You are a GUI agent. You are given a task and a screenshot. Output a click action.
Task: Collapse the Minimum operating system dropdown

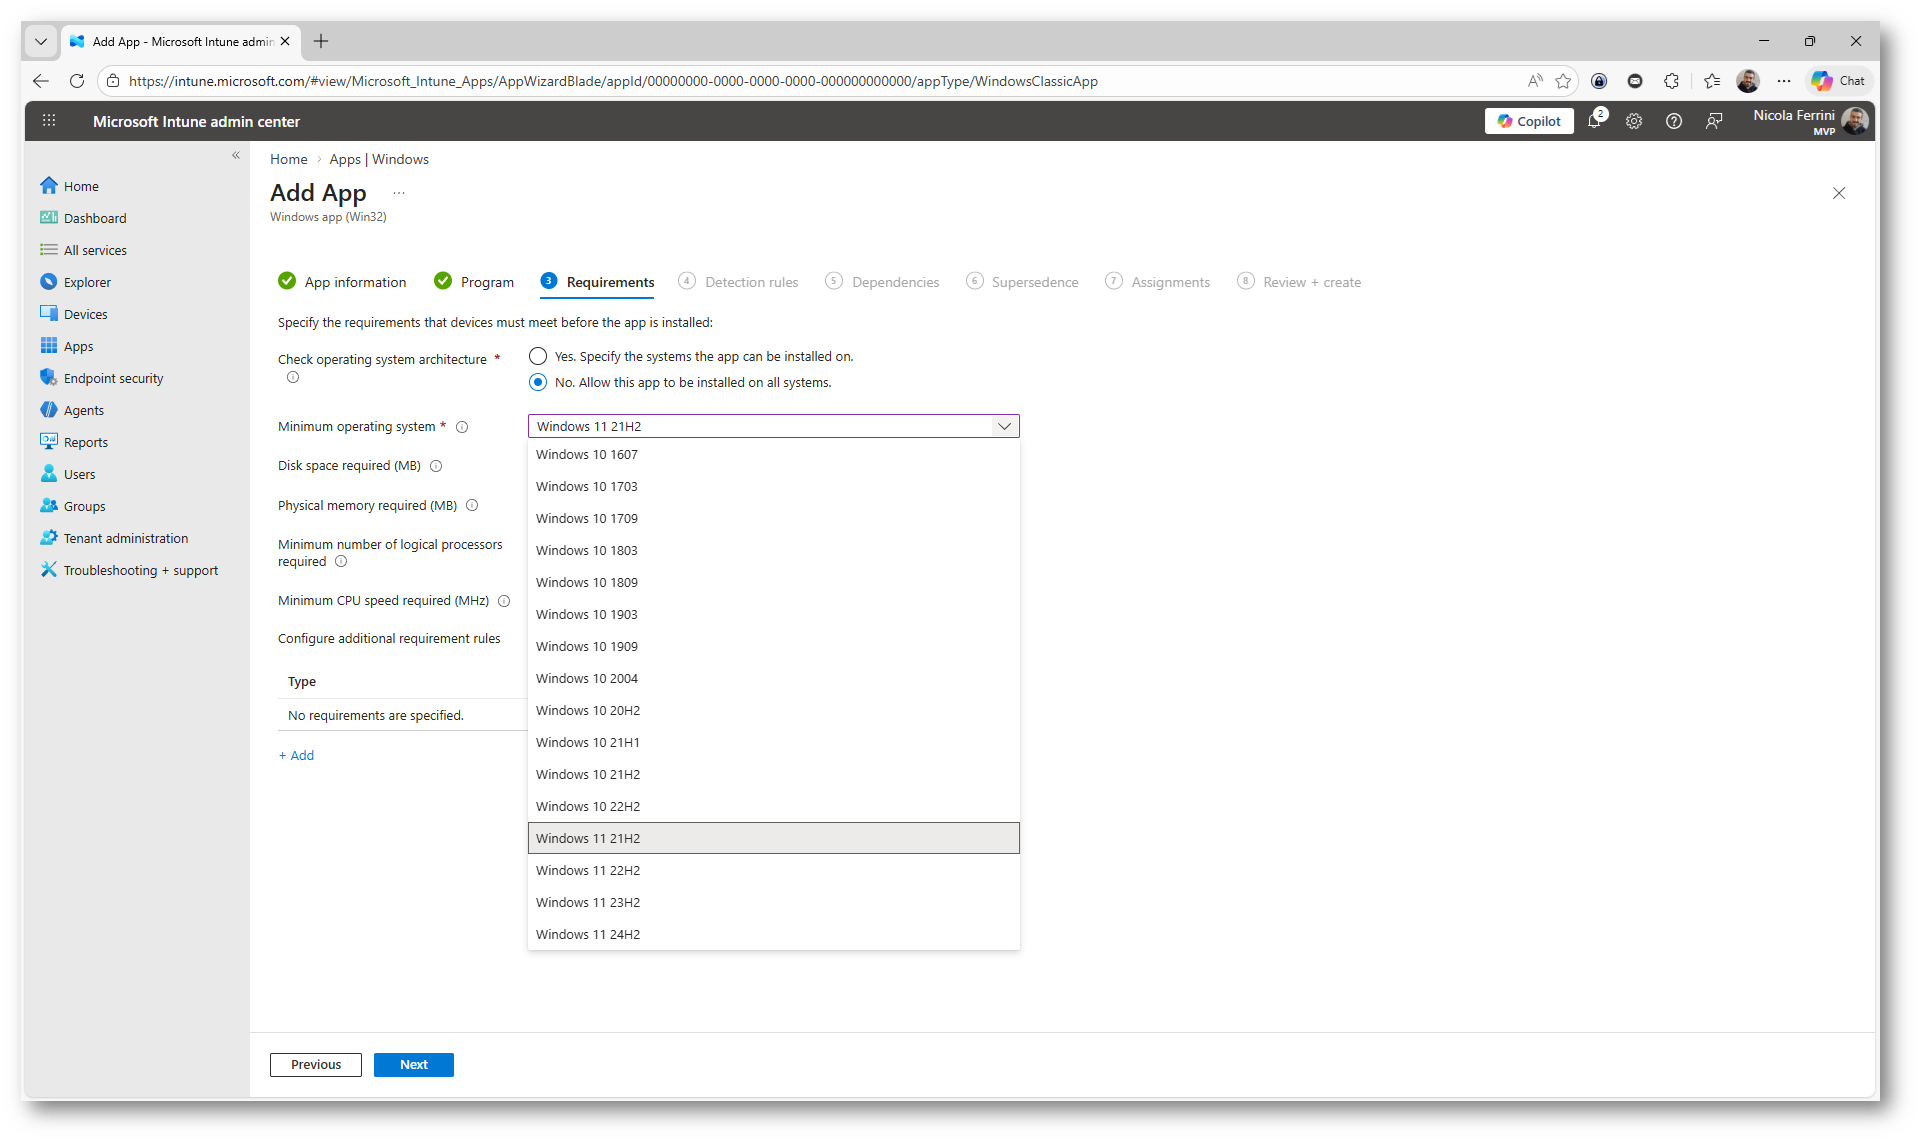click(1004, 426)
